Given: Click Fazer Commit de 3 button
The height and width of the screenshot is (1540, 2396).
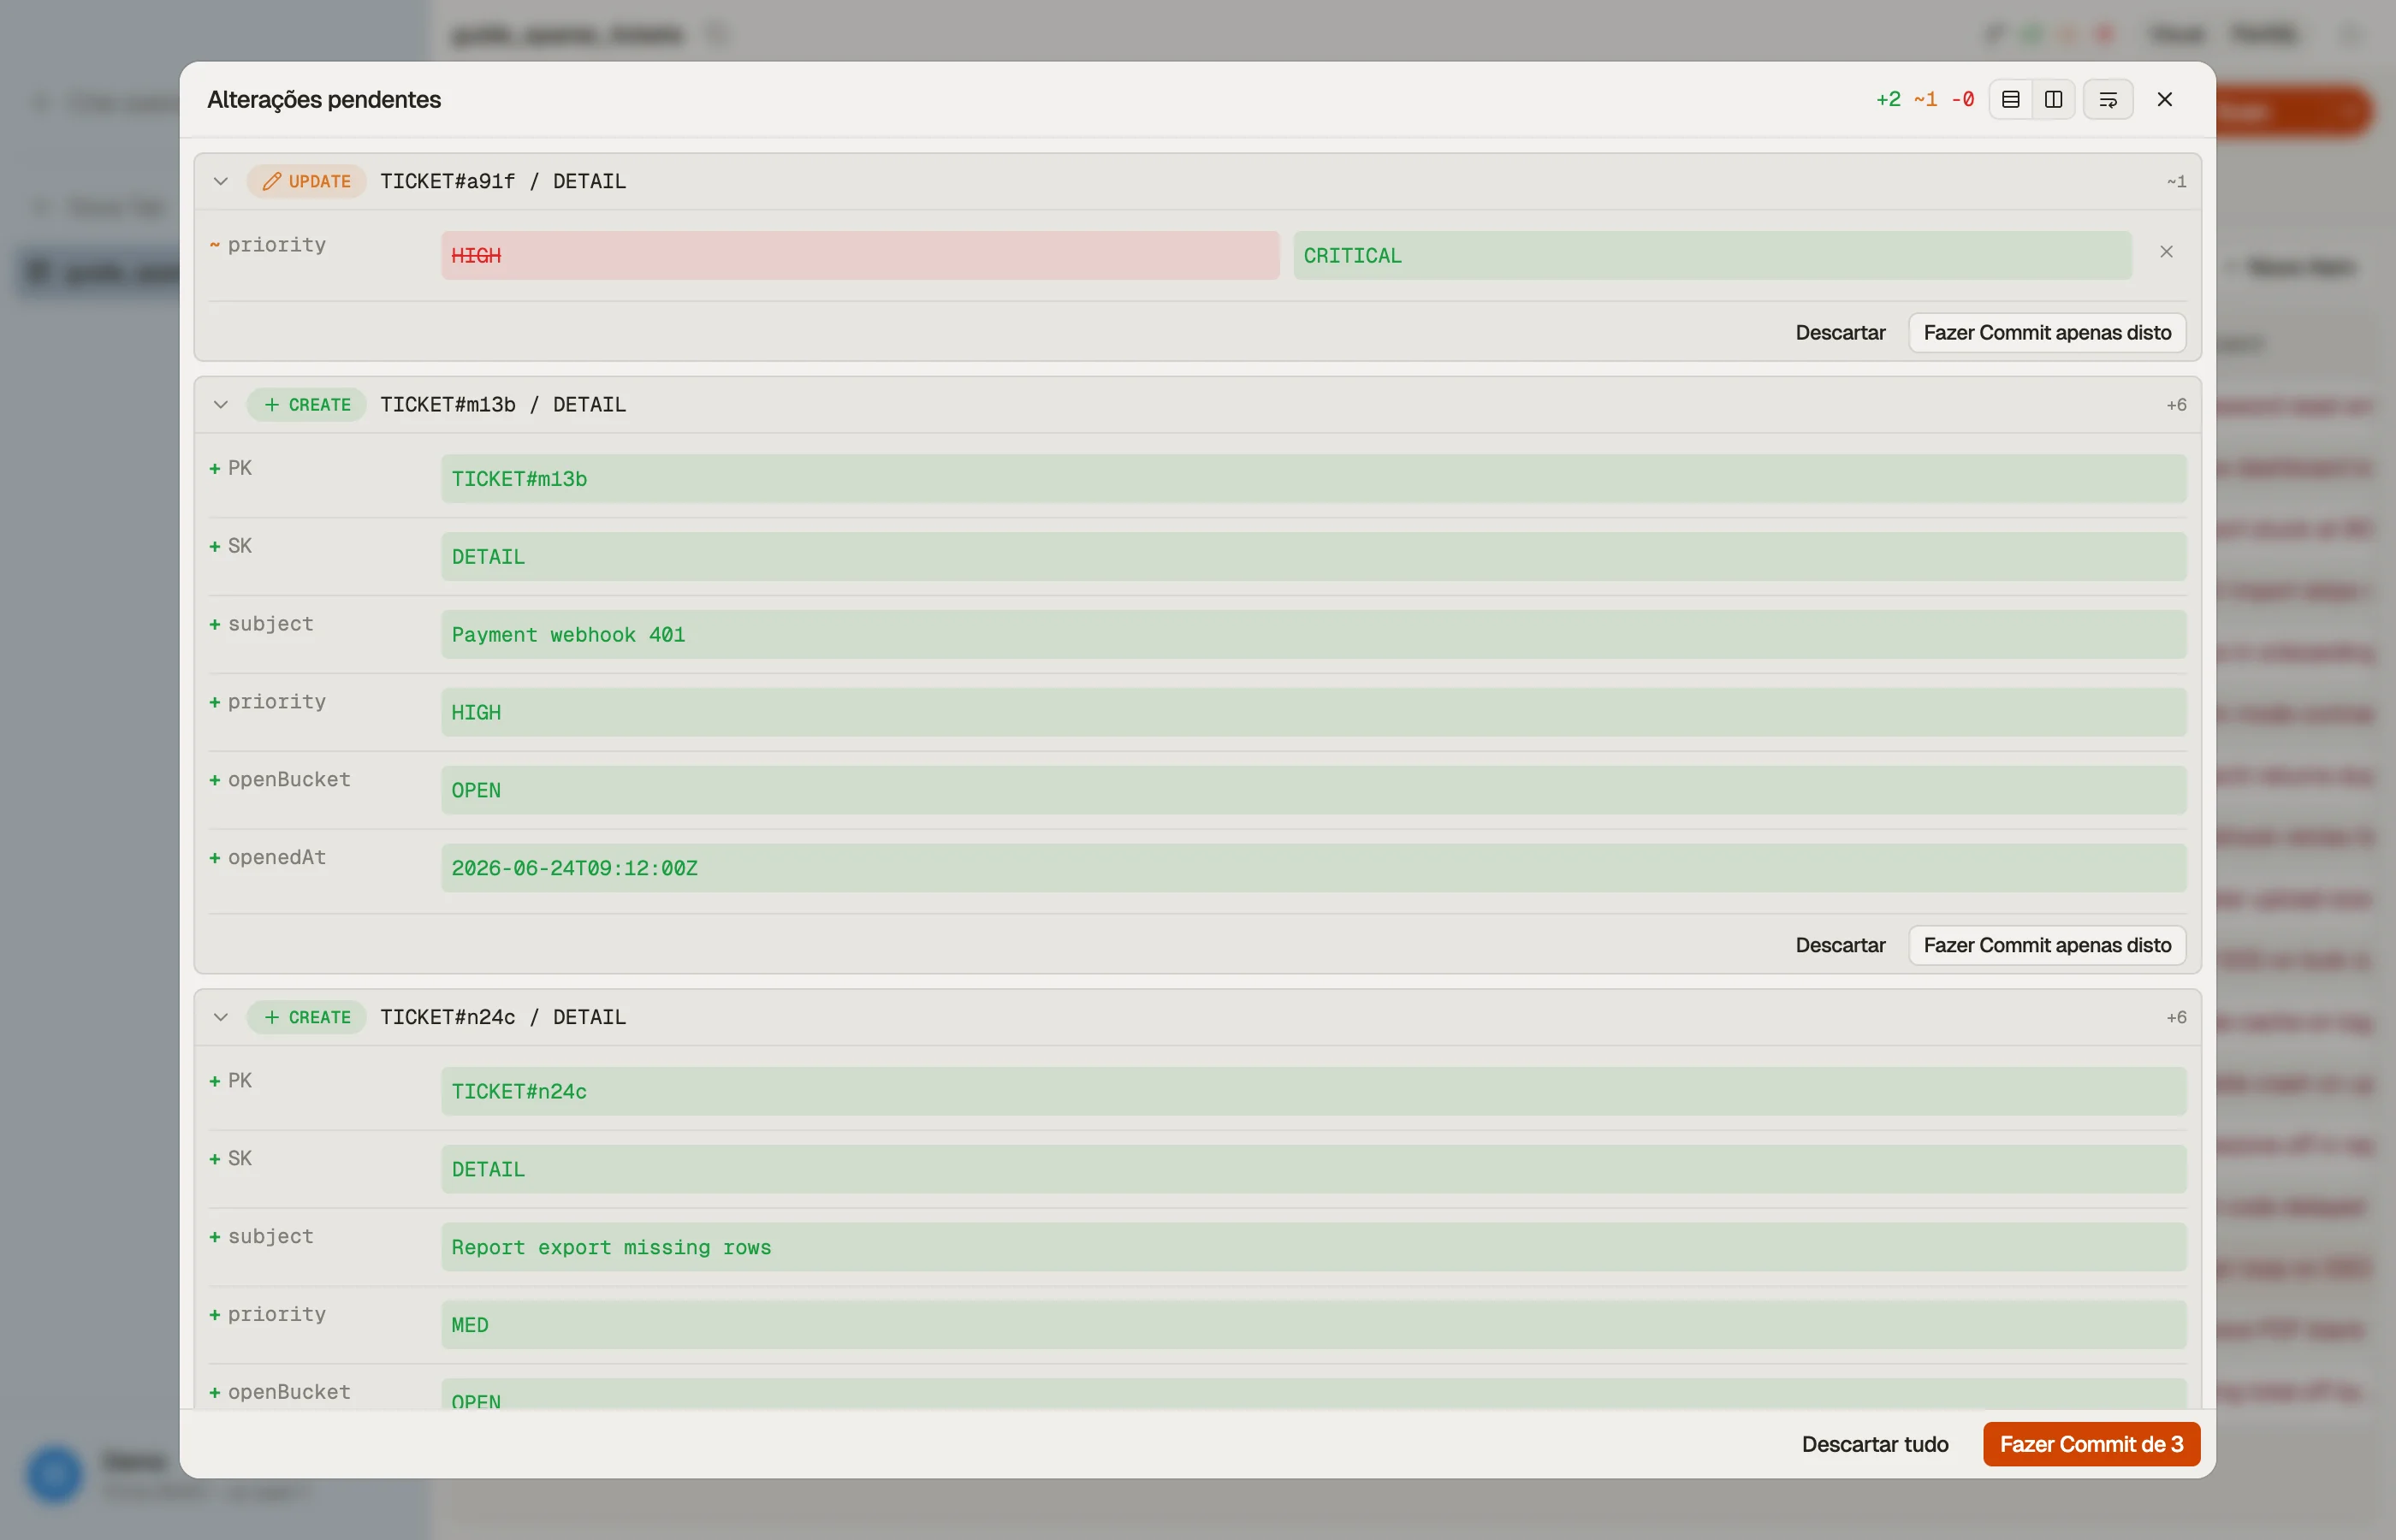Looking at the screenshot, I should 2091,1444.
